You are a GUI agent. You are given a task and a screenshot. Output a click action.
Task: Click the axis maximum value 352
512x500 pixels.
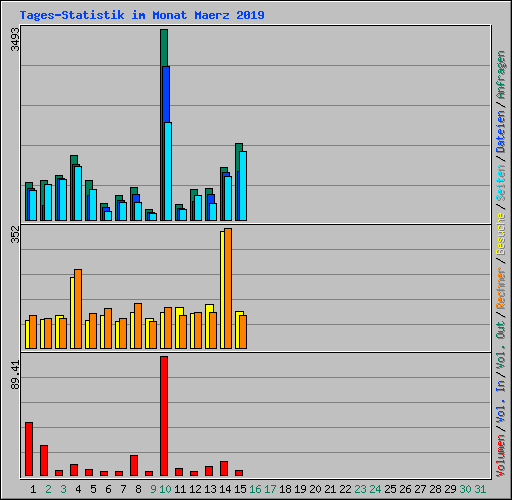[15, 234]
